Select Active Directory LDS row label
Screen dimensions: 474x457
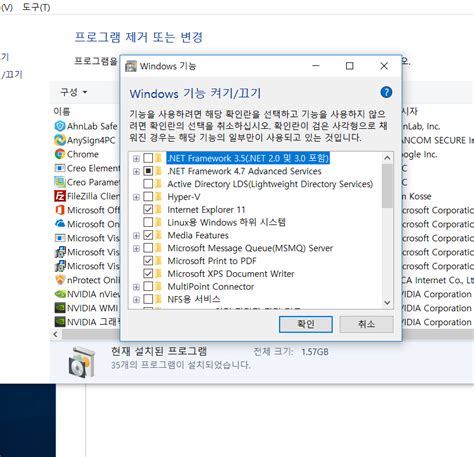coord(270,184)
